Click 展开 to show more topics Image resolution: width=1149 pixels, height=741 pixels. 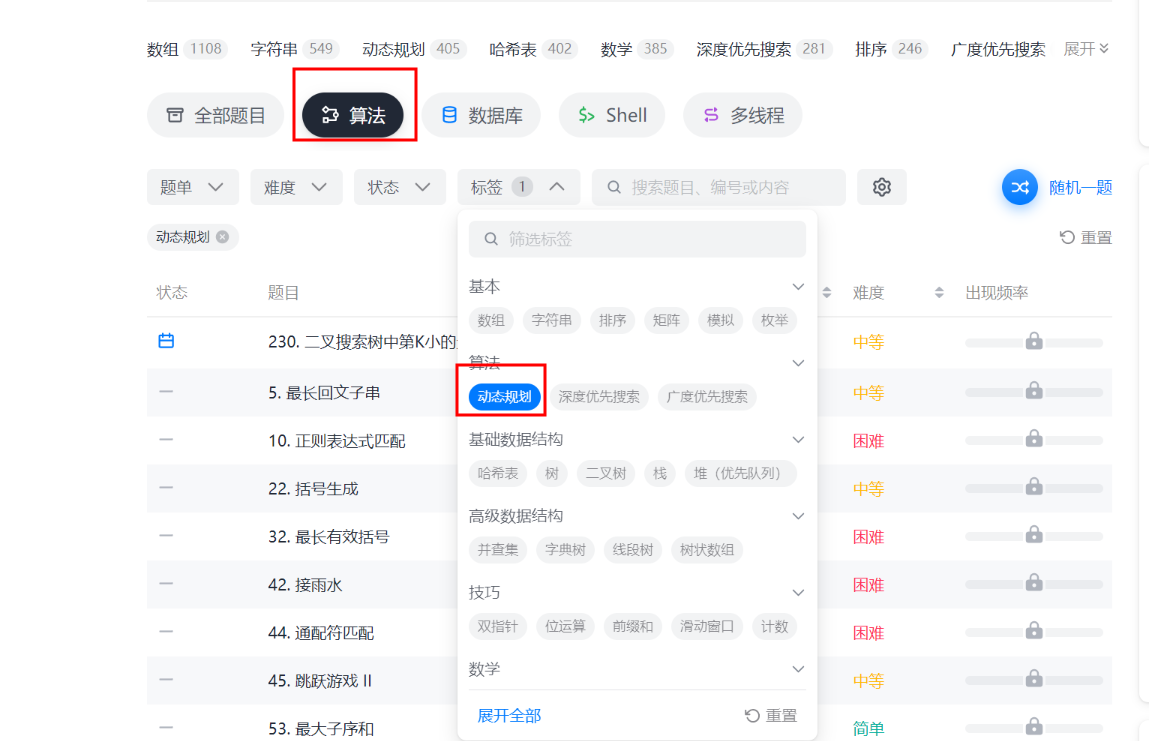1086,49
